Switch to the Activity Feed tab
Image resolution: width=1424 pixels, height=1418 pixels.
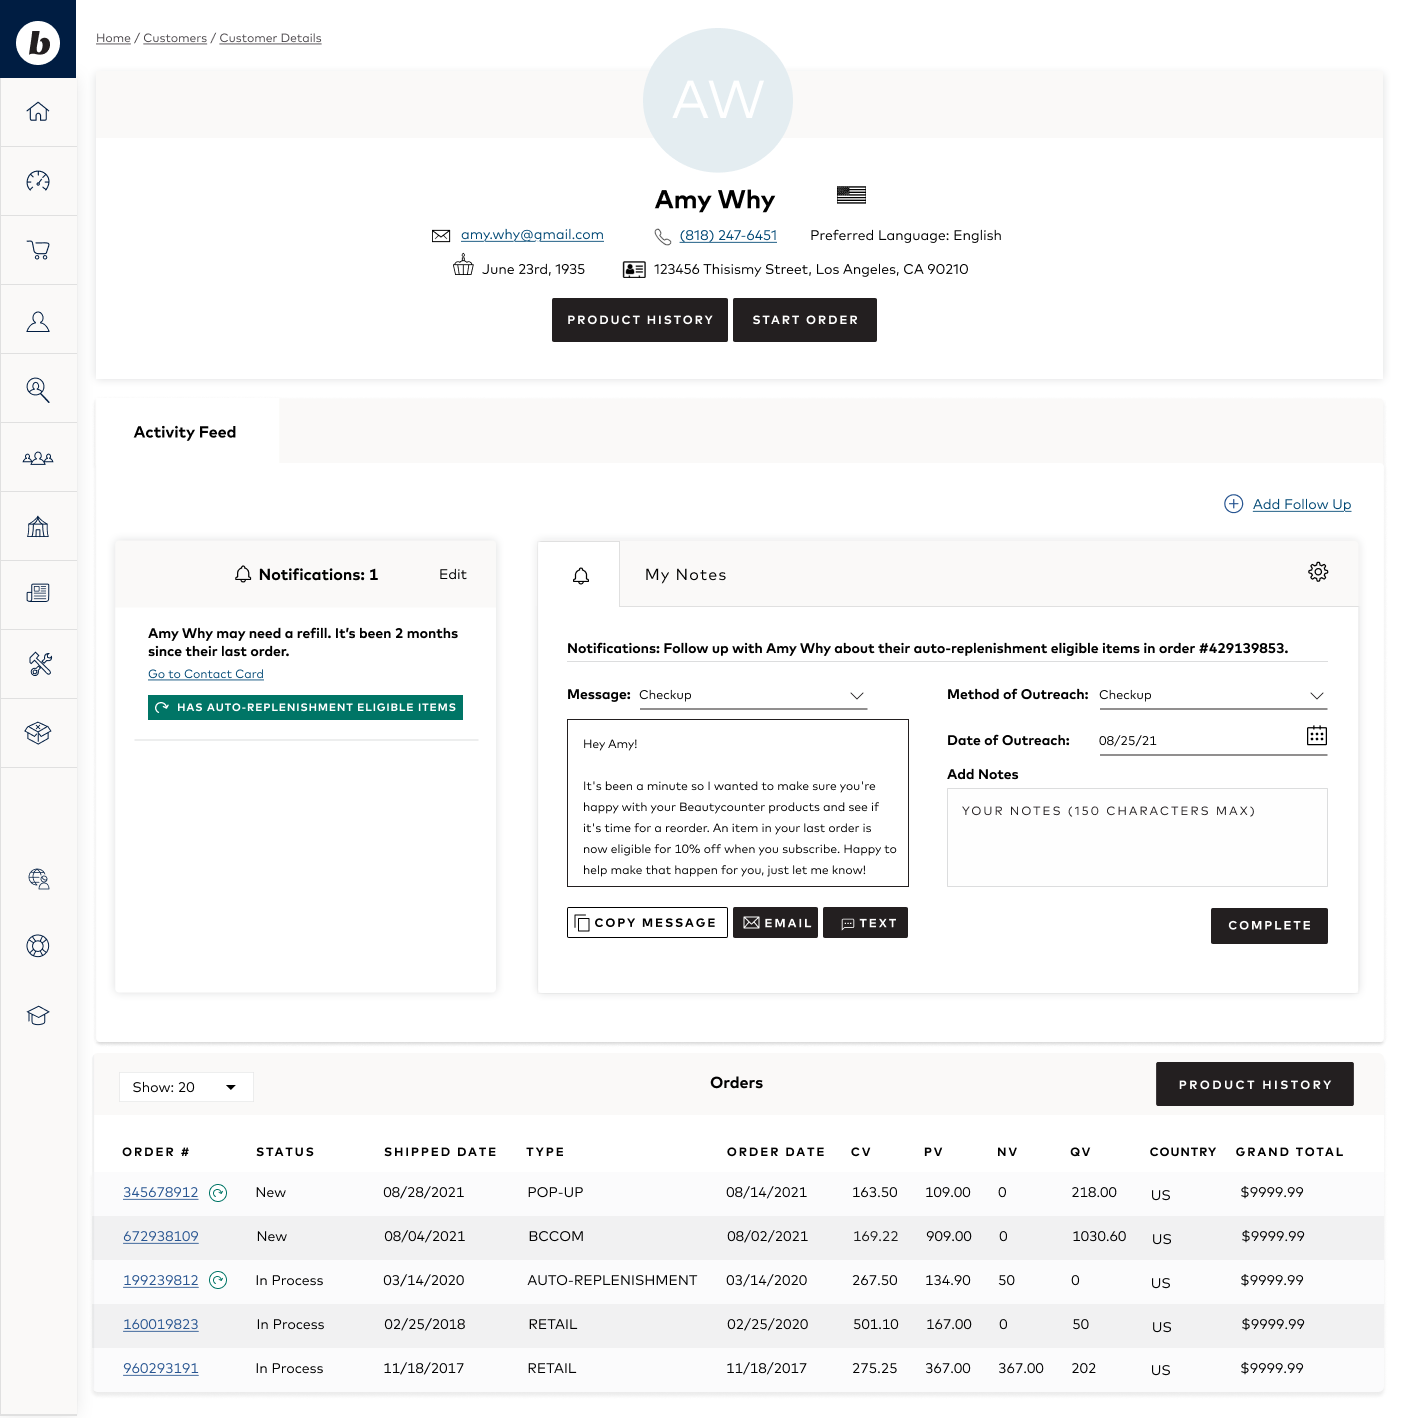[185, 432]
